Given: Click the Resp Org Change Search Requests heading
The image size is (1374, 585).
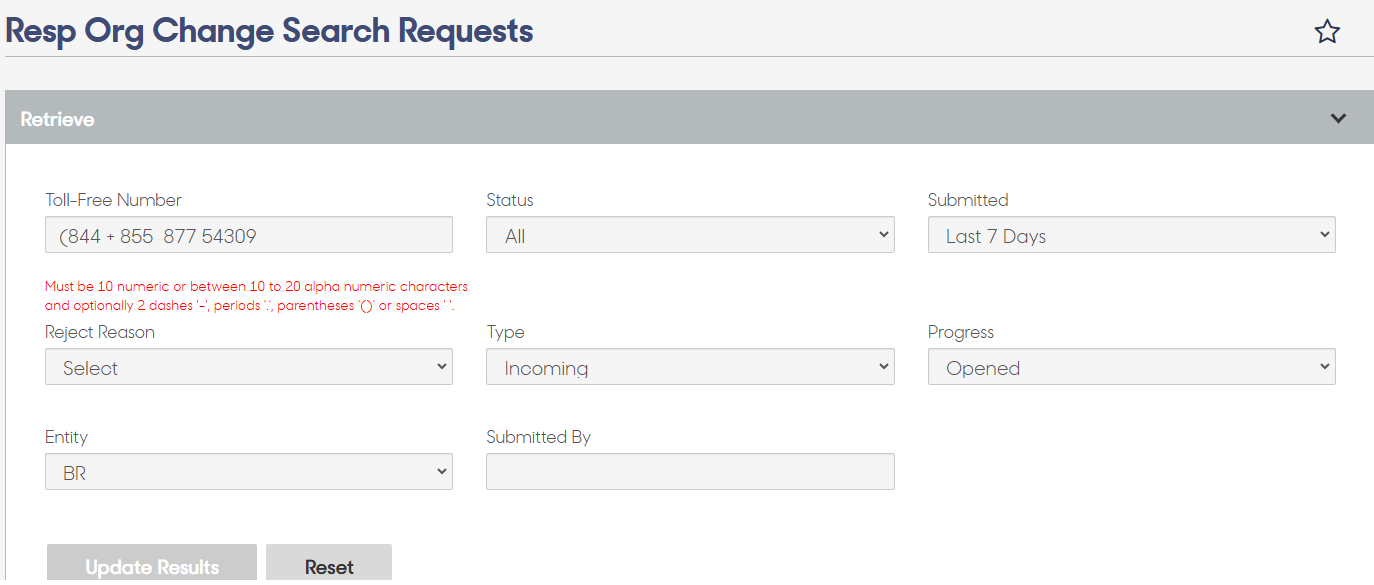Looking at the screenshot, I should 270,31.
